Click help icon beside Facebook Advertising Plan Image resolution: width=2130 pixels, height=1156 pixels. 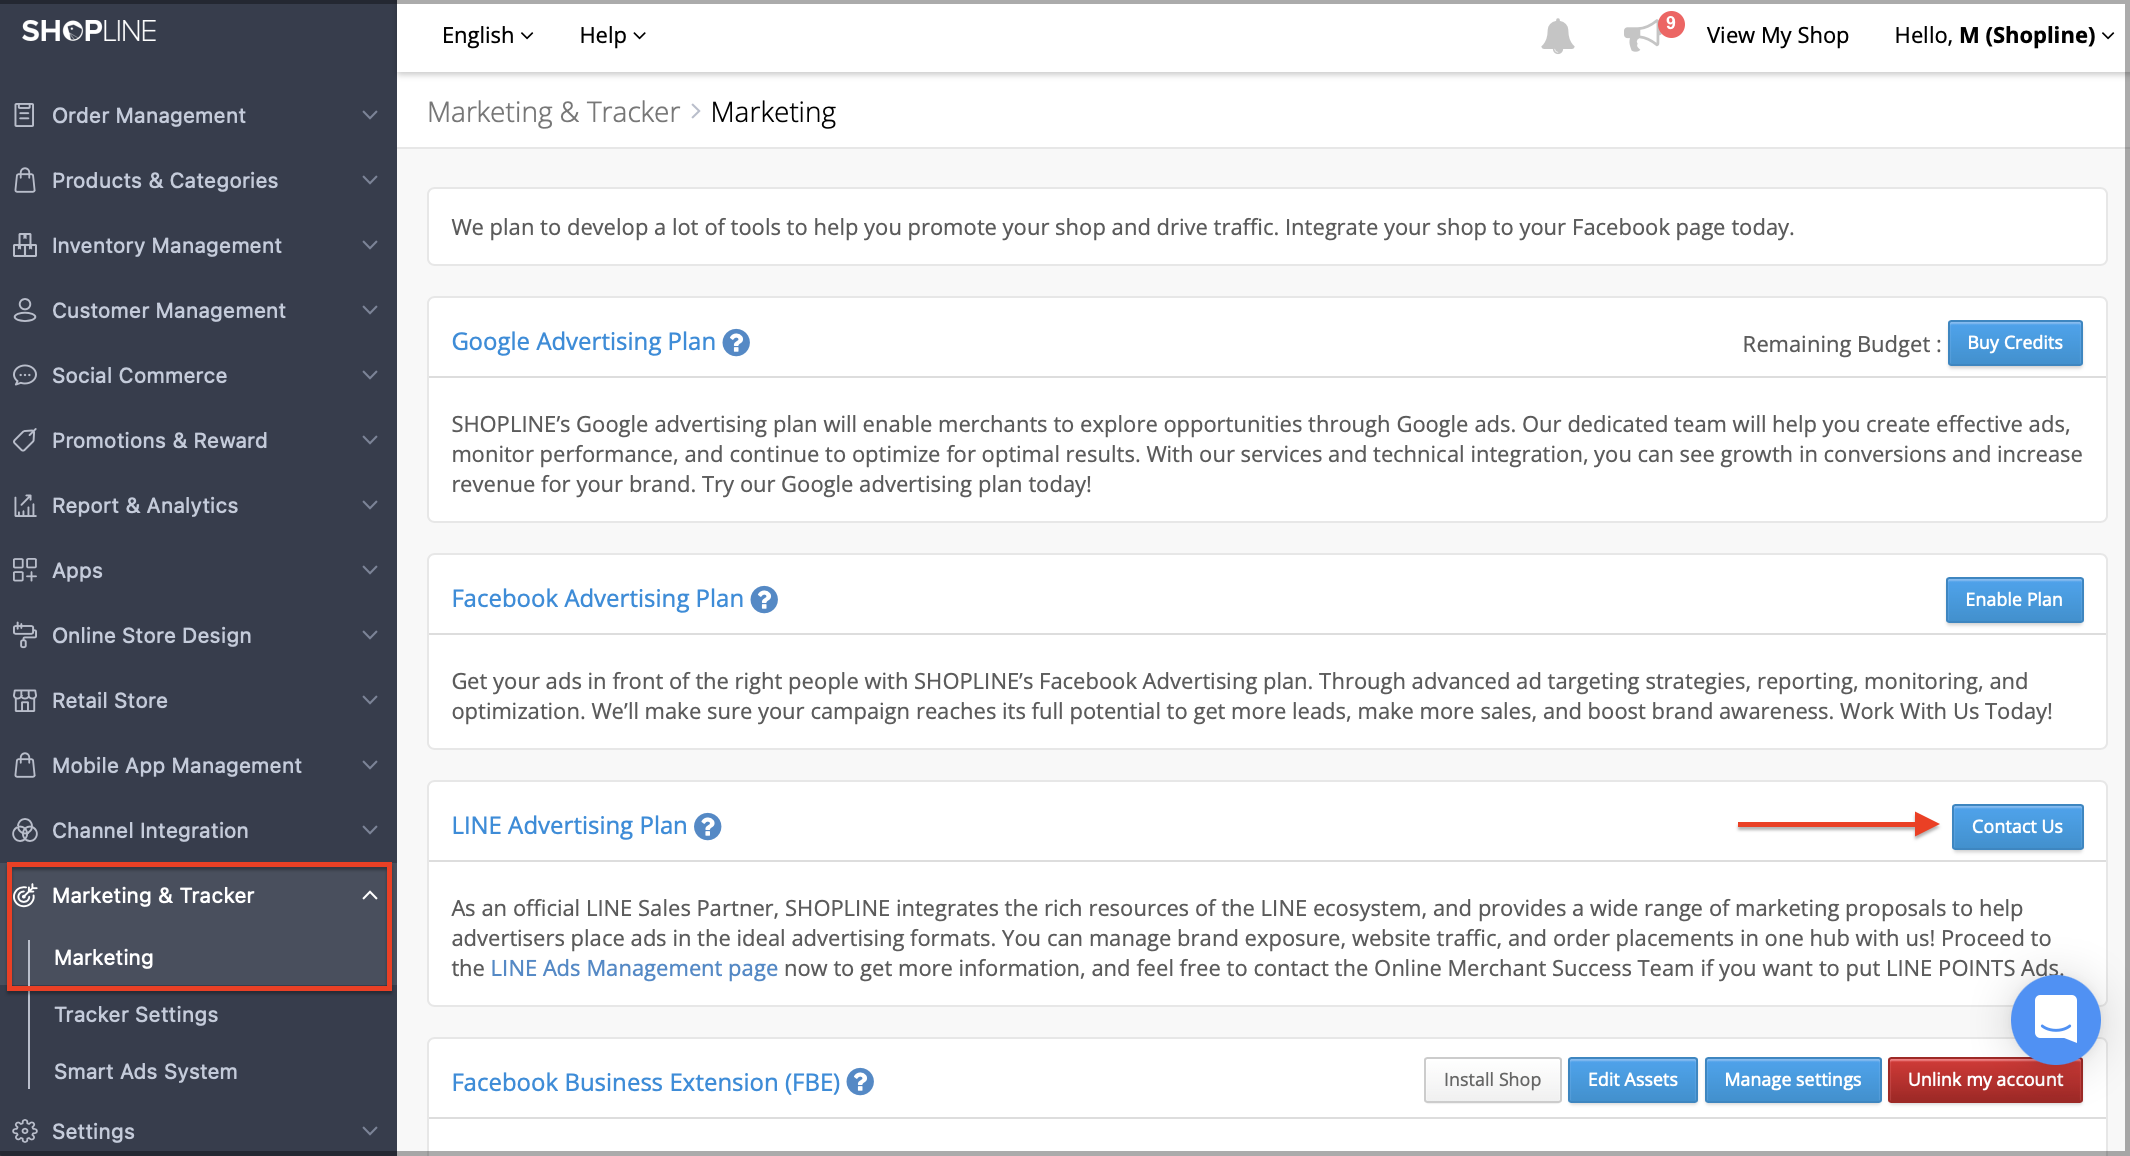point(764,600)
